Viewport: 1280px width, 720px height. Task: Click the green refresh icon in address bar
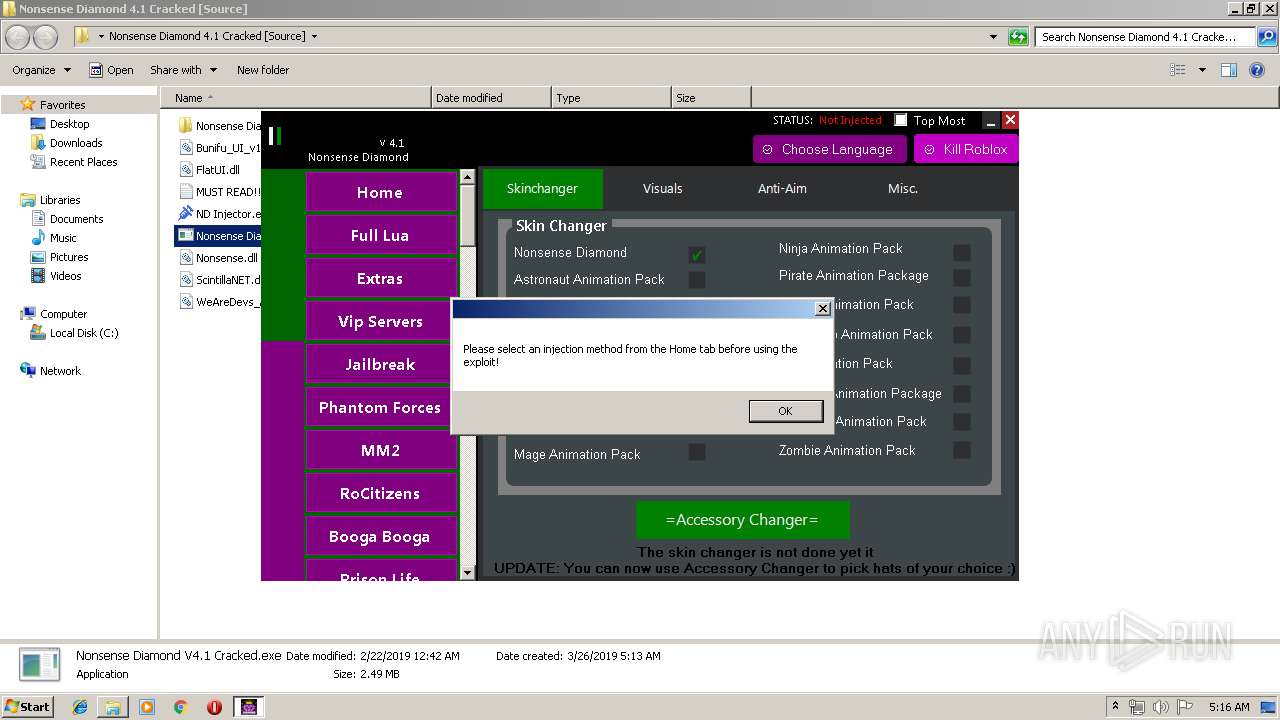[1018, 37]
